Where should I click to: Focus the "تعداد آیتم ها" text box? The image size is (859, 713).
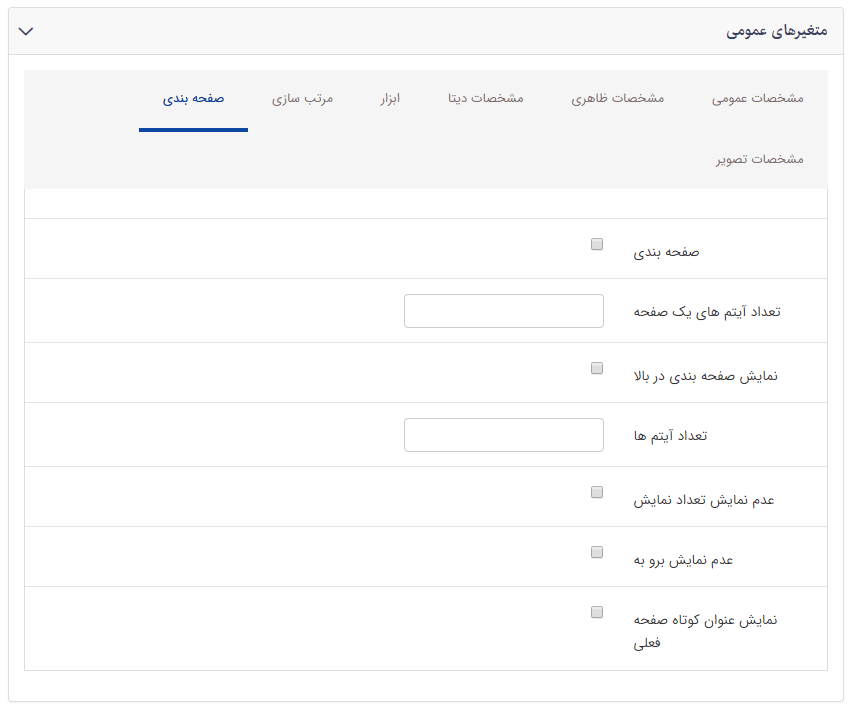pos(503,435)
